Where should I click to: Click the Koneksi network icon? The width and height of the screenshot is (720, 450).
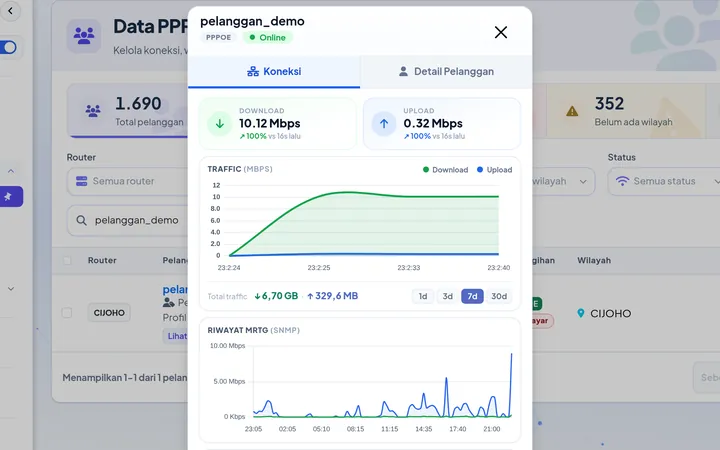[253, 72]
